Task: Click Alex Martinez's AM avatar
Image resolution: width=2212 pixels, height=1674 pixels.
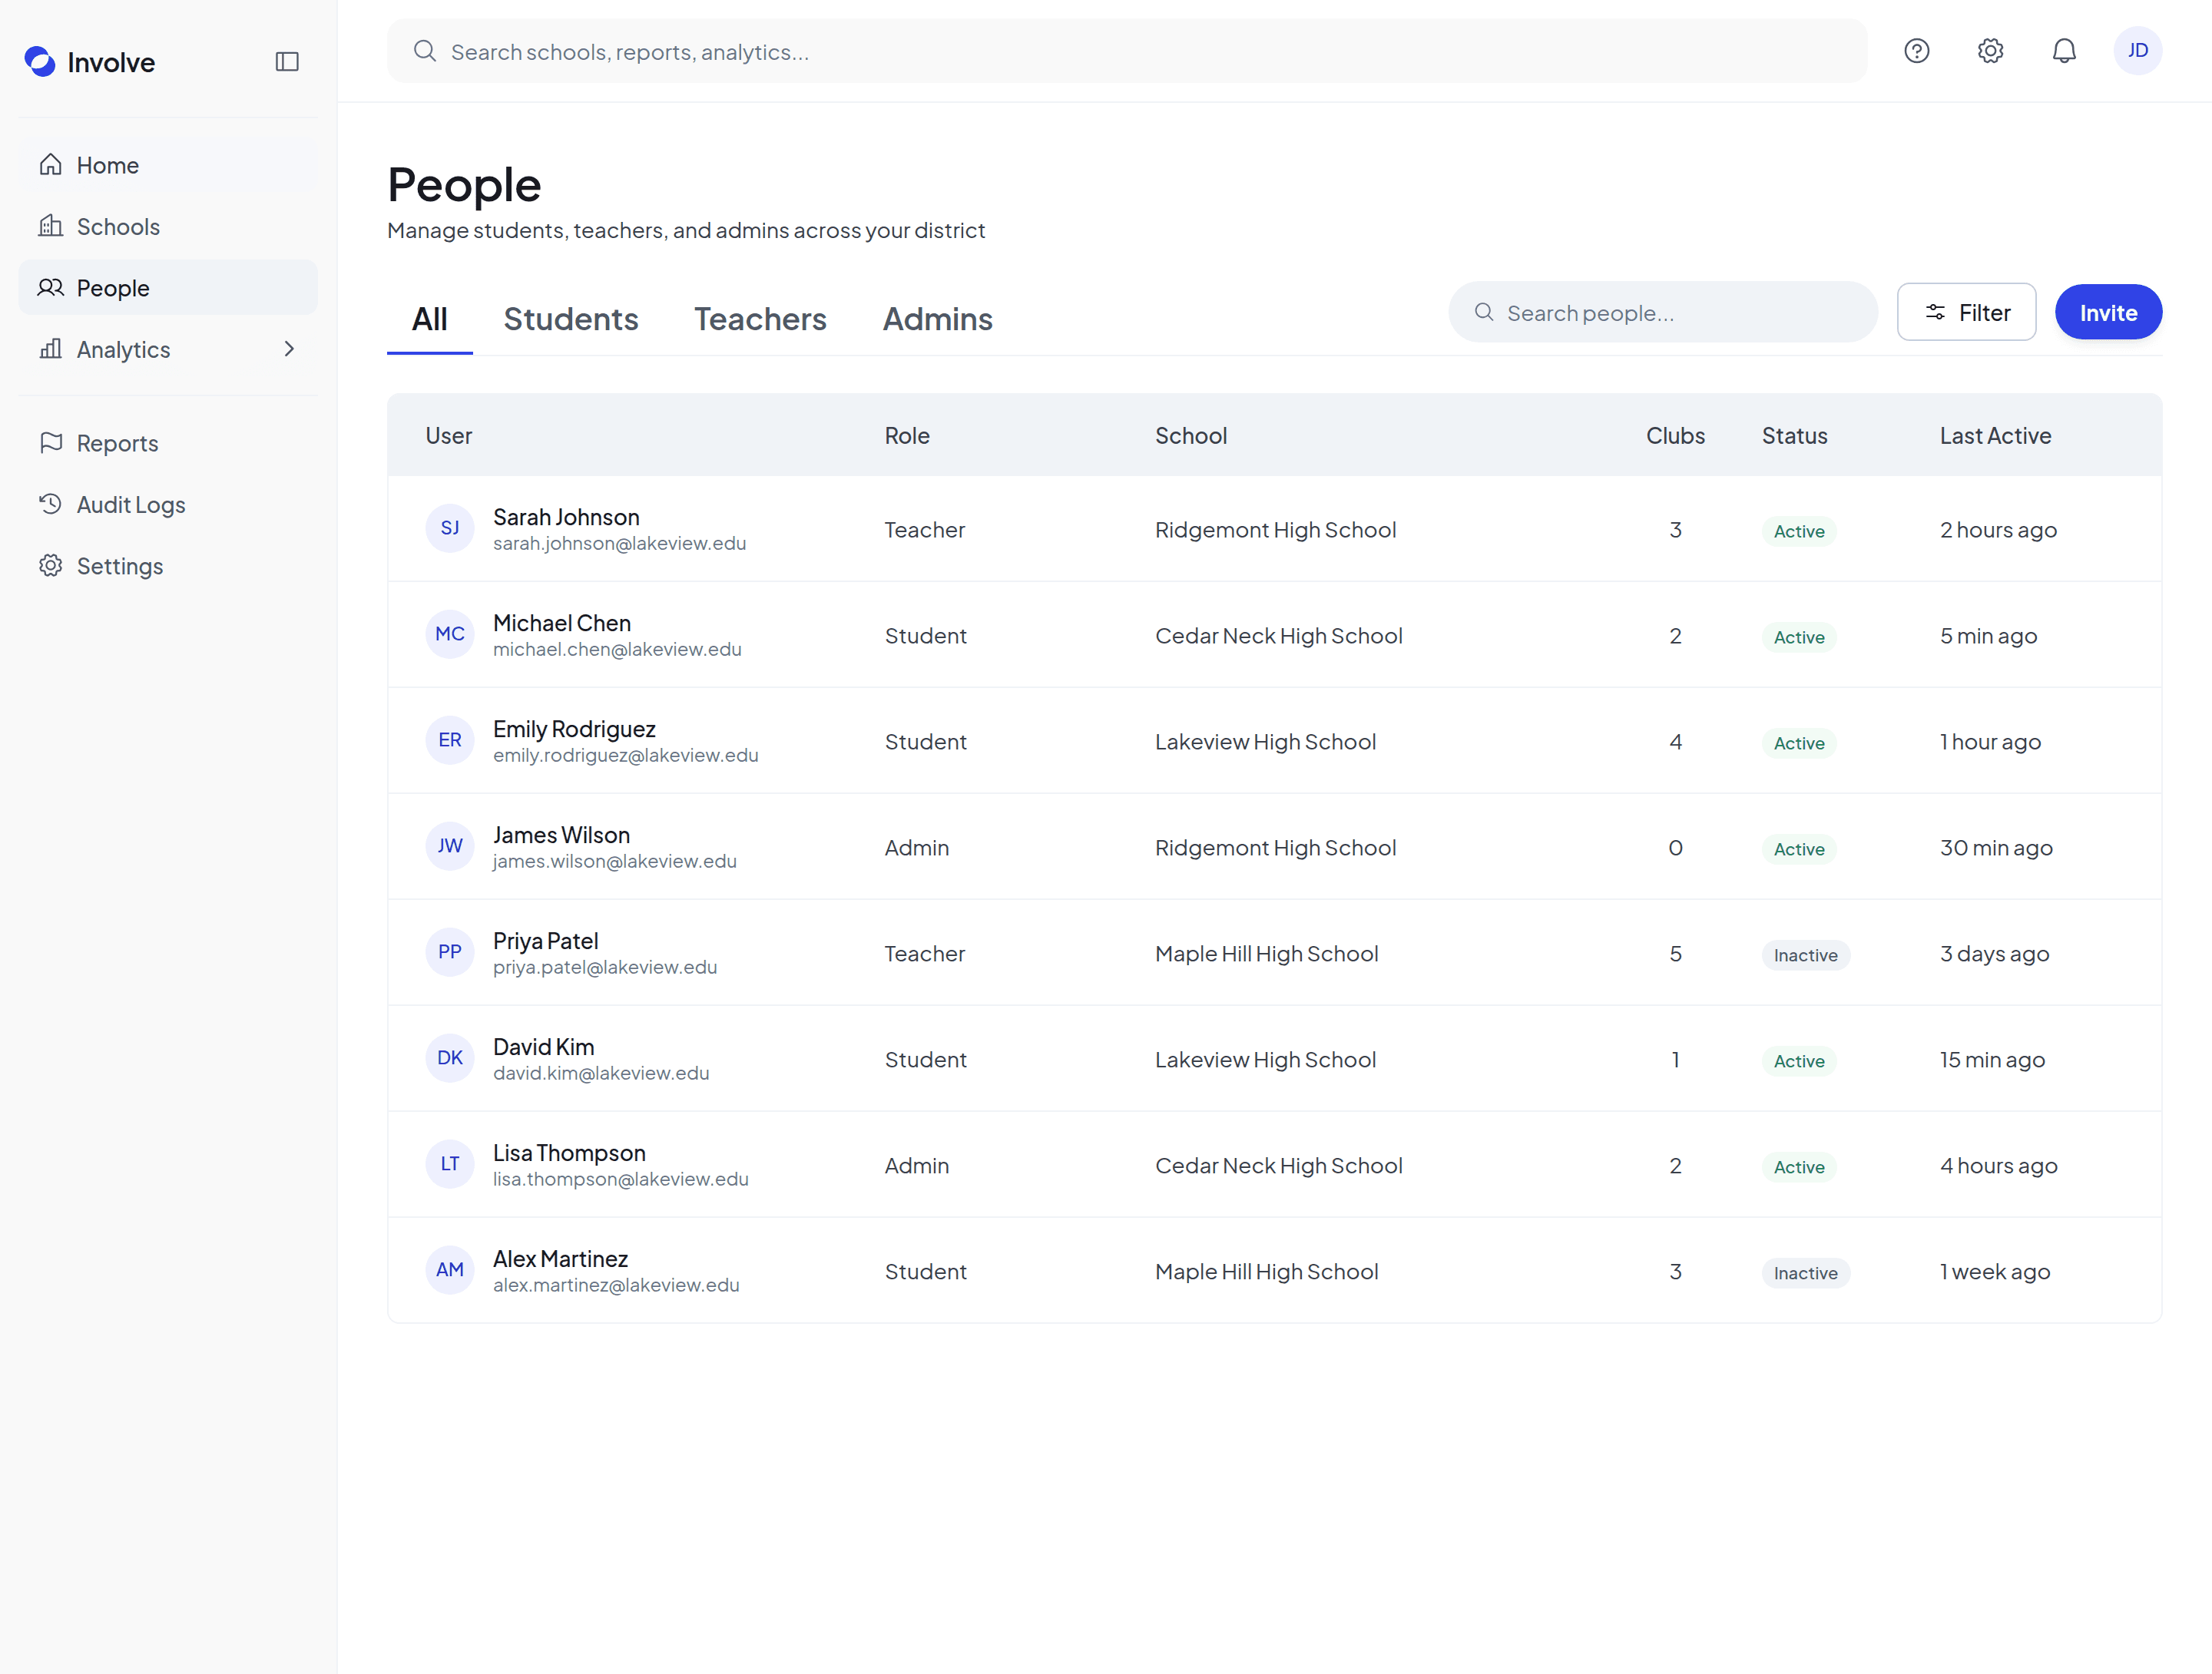Action: click(450, 1270)
